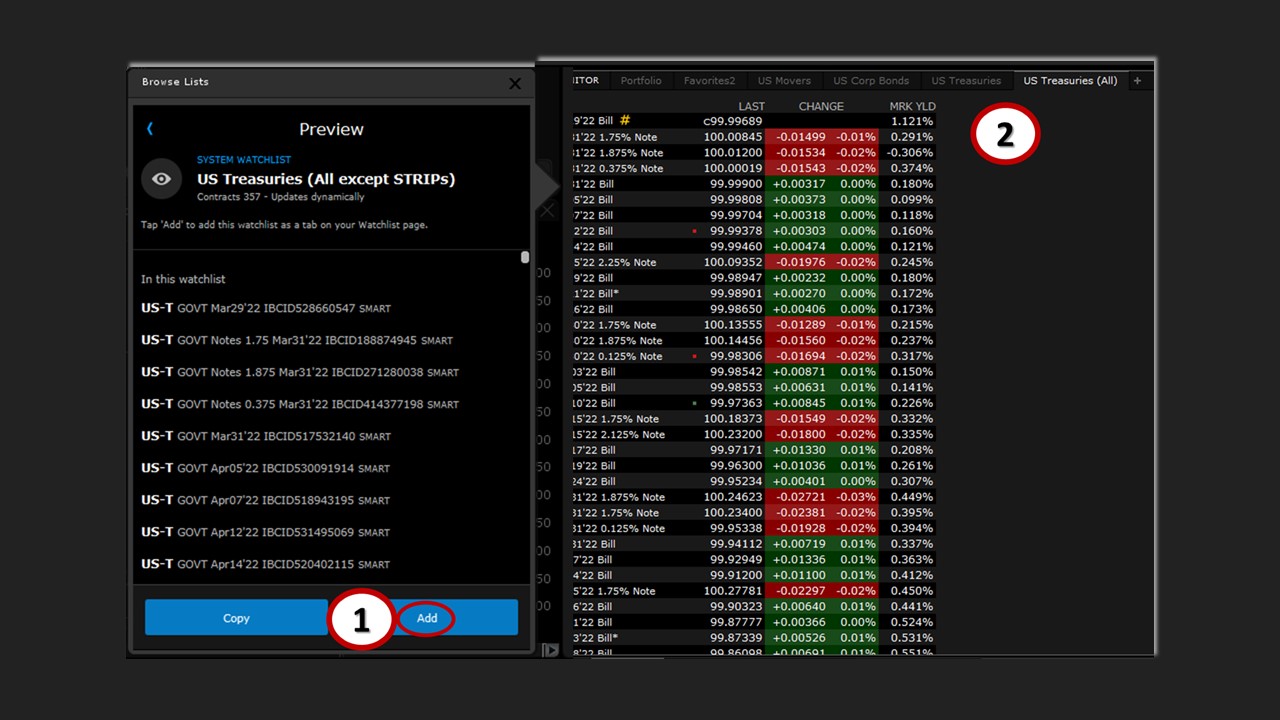The width and height of the screenshot is (1280, 720).
Task: Click the plus icon to add a new tab
Action: point(1137,81)
